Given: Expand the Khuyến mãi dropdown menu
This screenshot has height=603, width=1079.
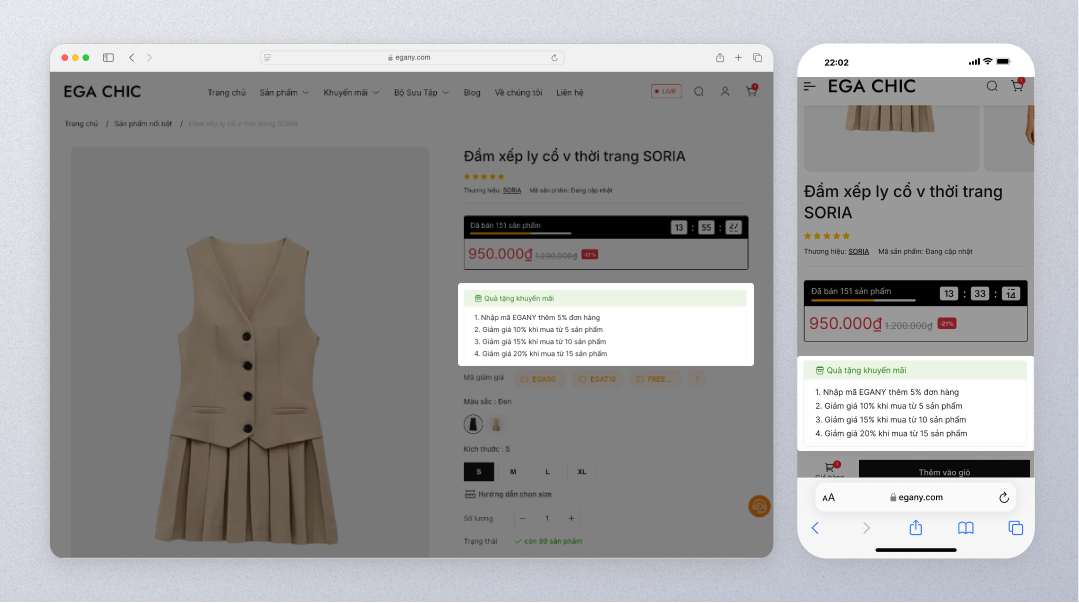Looking at the screenshot, I should tap(351, 93).
